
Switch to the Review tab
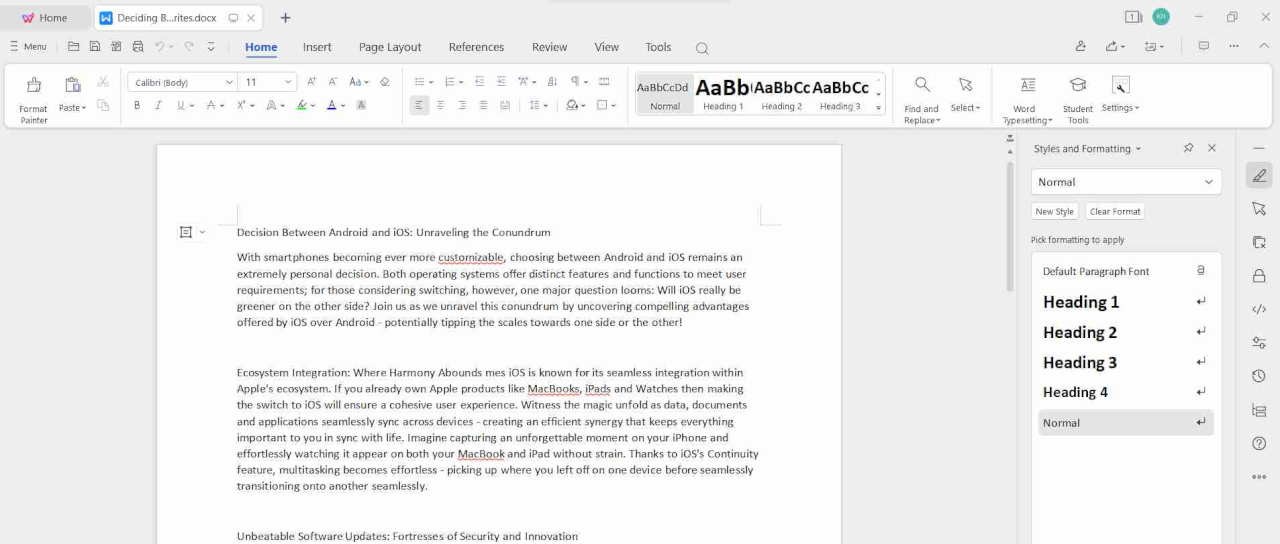549,47
